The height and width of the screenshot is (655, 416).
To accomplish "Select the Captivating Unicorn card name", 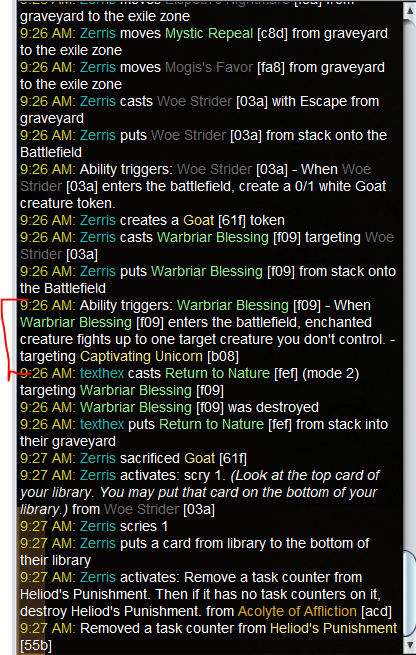I will pyautogui.click(x=141, y=356).
